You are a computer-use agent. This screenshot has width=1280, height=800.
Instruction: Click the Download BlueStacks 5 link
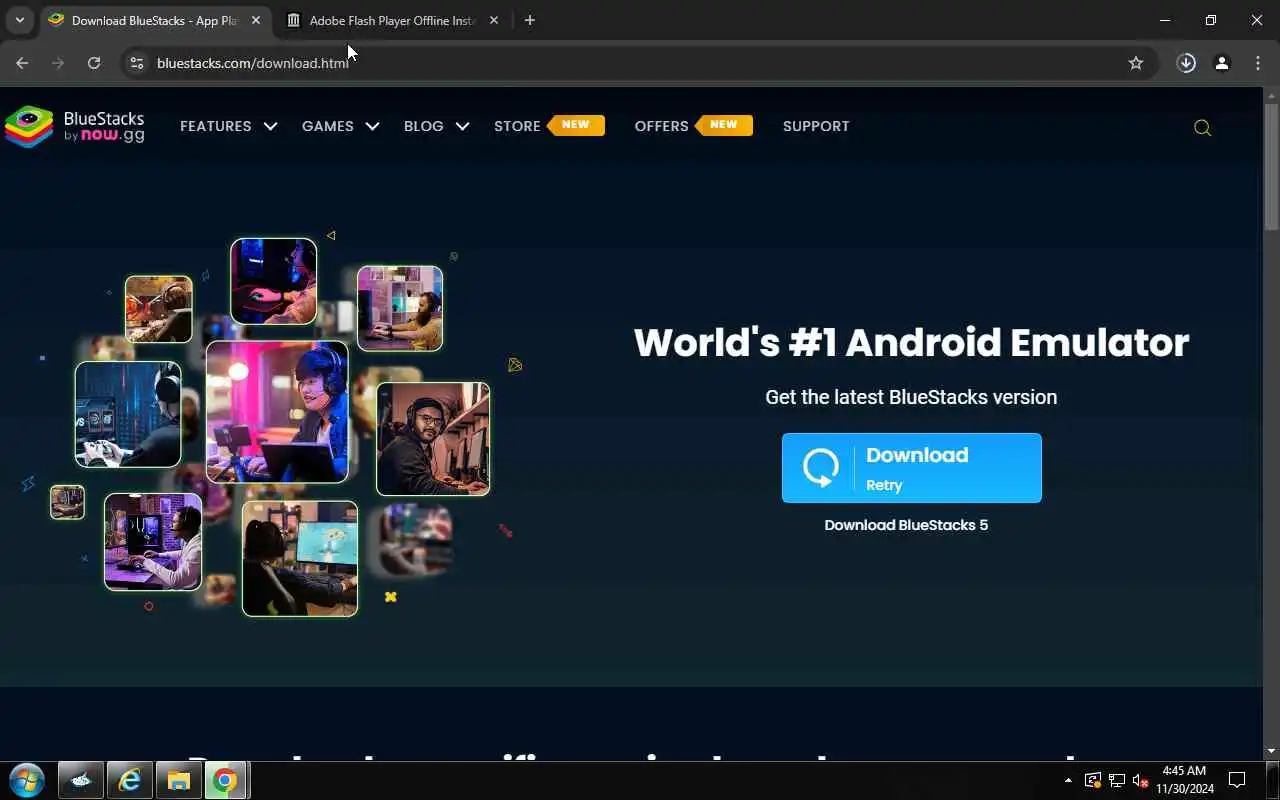coord(906,525)
